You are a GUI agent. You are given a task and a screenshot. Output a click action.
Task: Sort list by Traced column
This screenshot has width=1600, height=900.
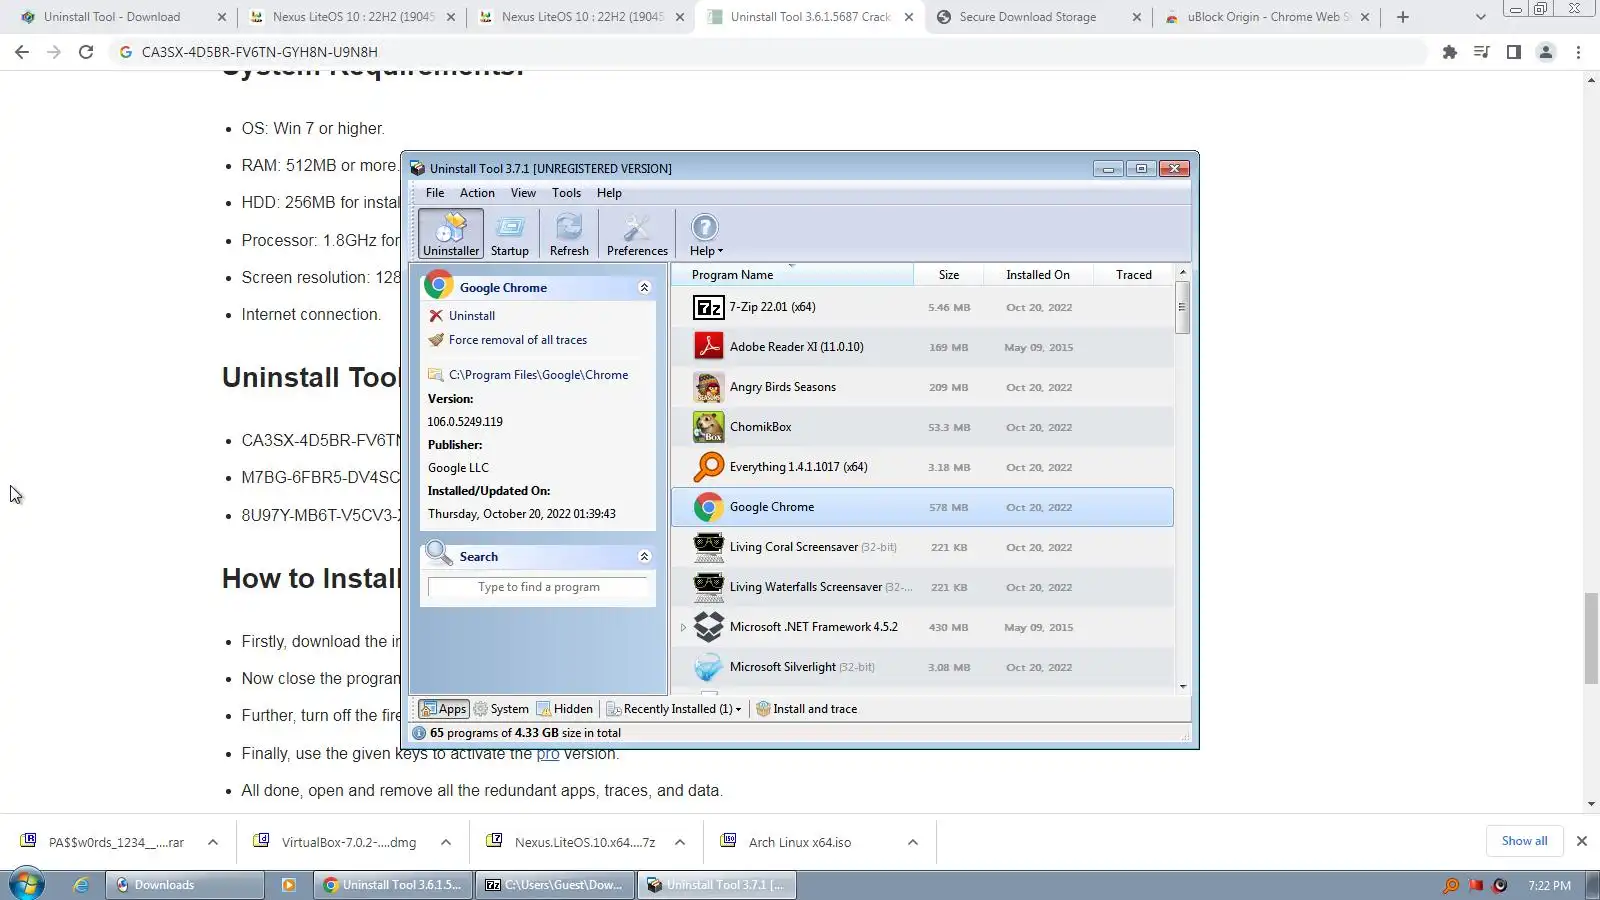(x=1133, y=275)
